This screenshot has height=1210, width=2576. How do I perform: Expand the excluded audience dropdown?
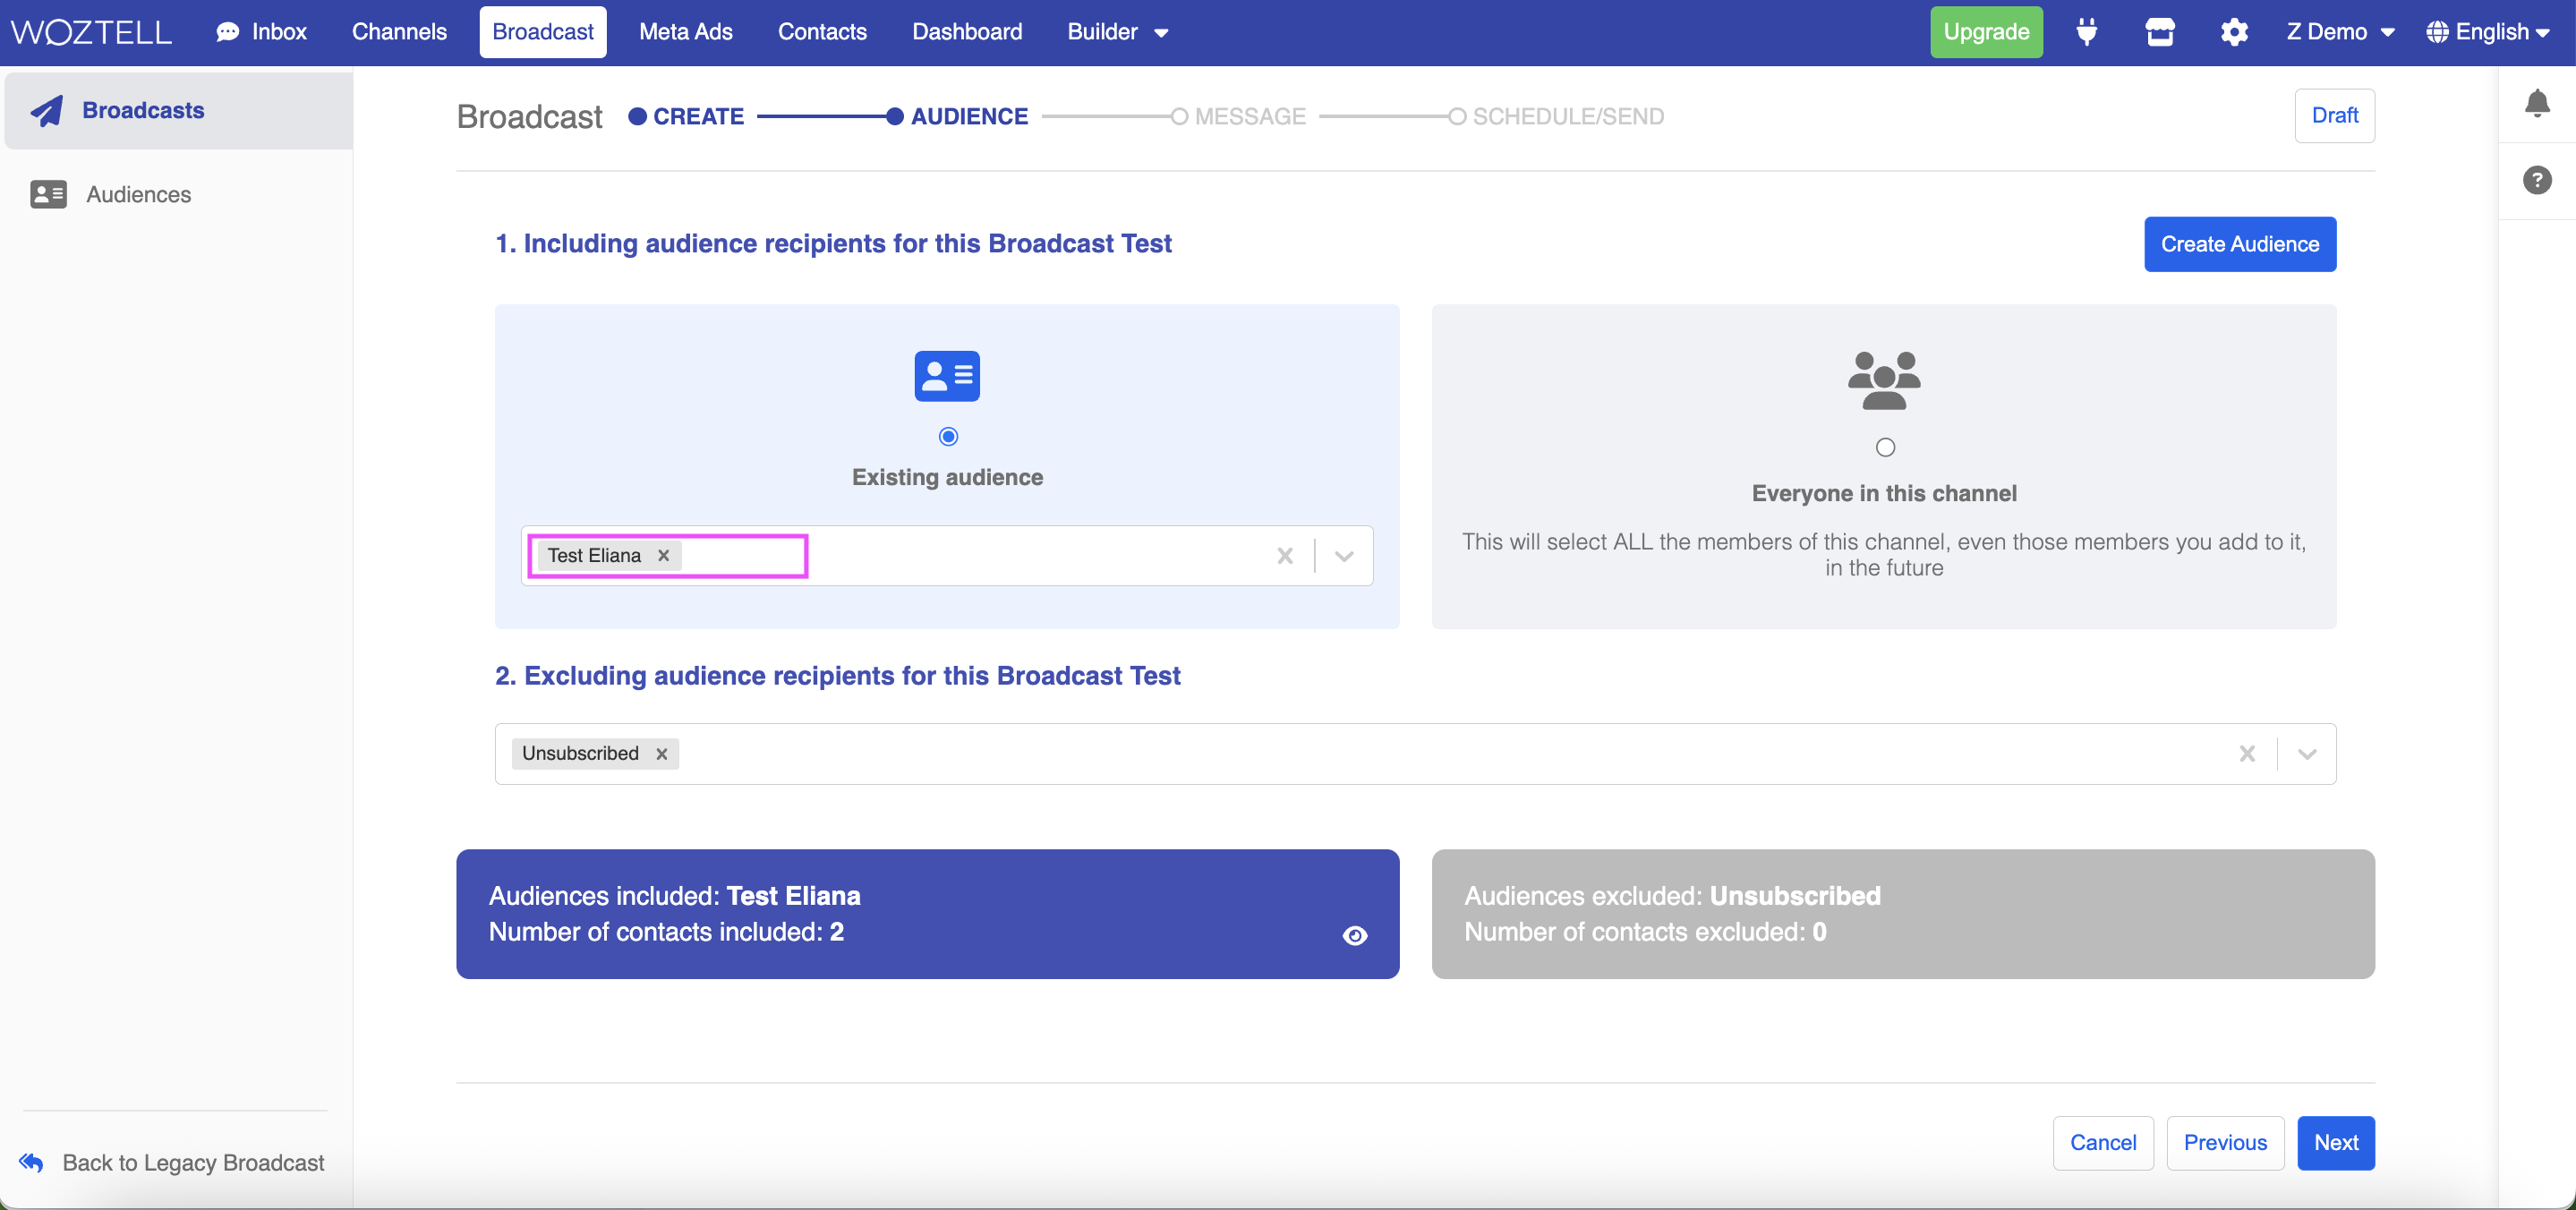pos(2307,754)
